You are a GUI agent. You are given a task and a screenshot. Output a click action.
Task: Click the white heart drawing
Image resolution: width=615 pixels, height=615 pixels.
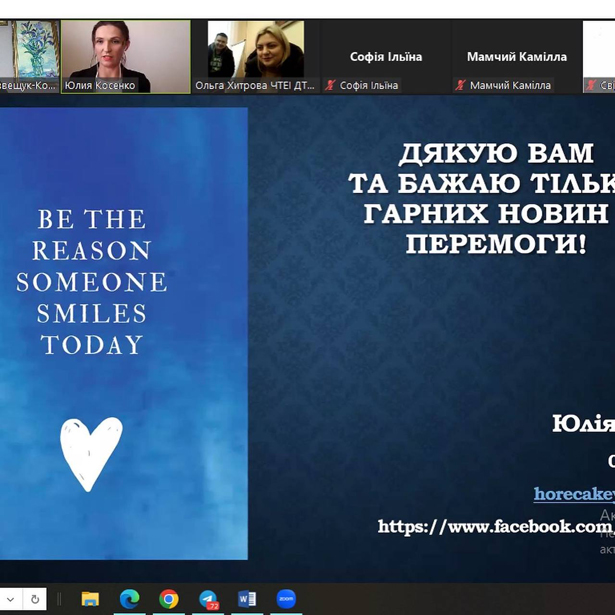pyautogui.click(x=91, y=454)
